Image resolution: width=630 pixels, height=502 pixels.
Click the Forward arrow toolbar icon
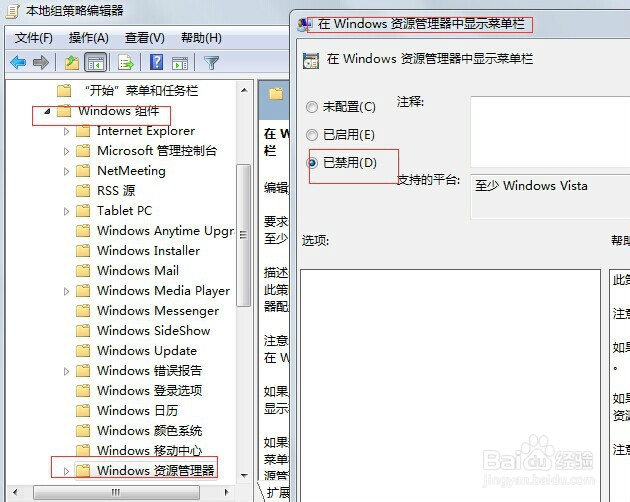point(41,63)
